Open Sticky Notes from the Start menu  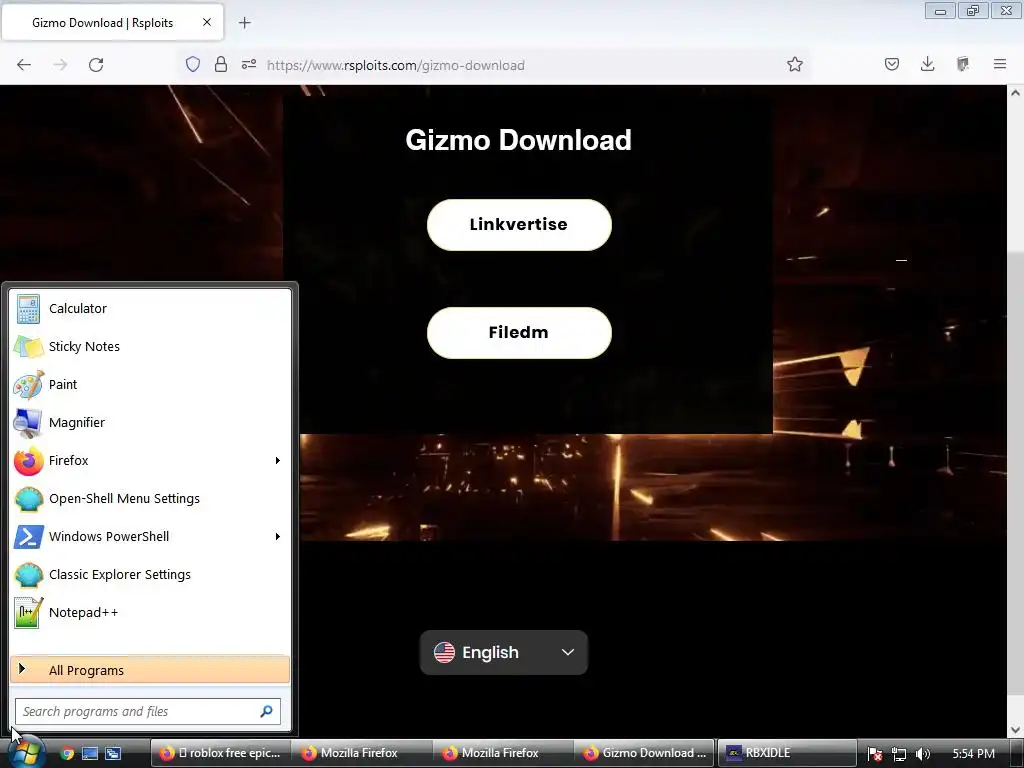[150, 346]
